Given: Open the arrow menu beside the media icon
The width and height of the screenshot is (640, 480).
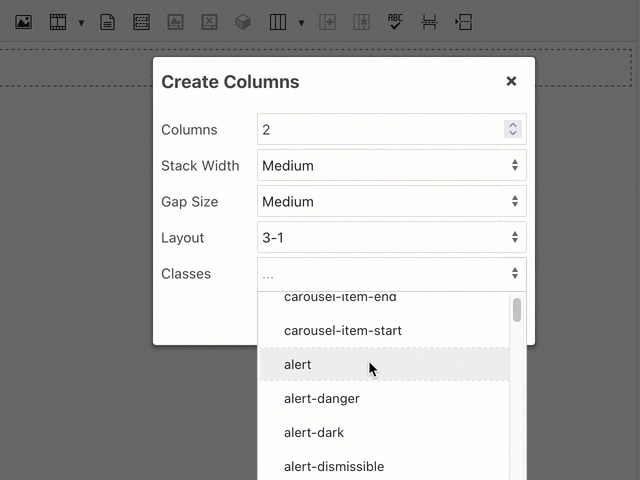Looking at the screenshot, I should coord(81,23).
